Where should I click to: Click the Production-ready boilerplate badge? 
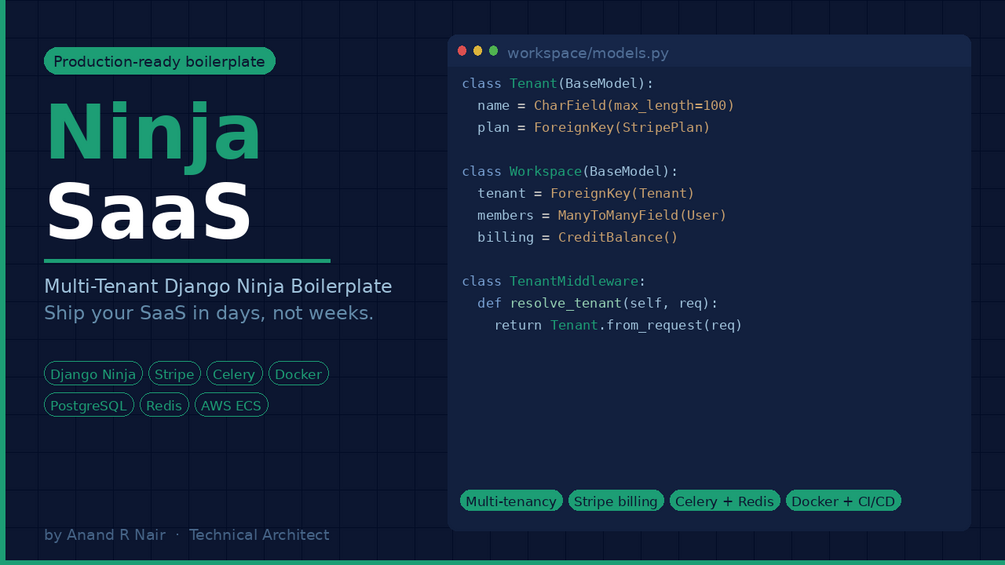point(160,61)
